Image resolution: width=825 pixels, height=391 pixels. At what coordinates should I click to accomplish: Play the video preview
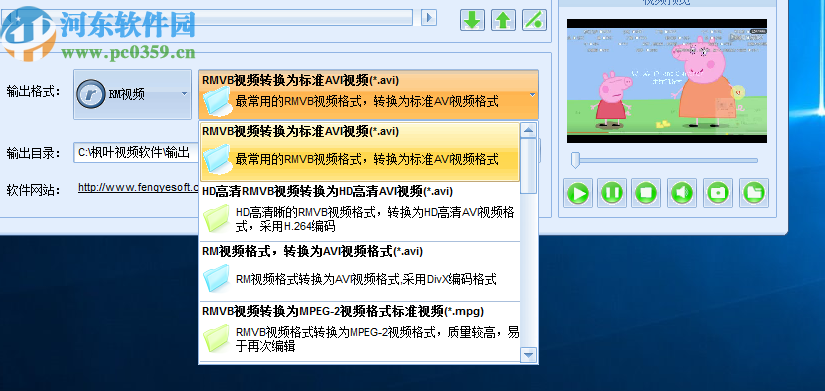point(578,193)
